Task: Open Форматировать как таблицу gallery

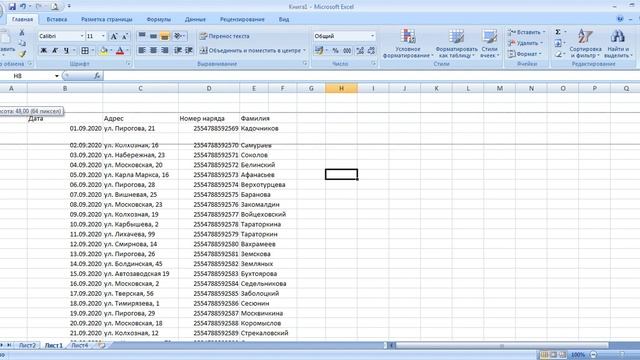Action: click(x=456, y=43)
